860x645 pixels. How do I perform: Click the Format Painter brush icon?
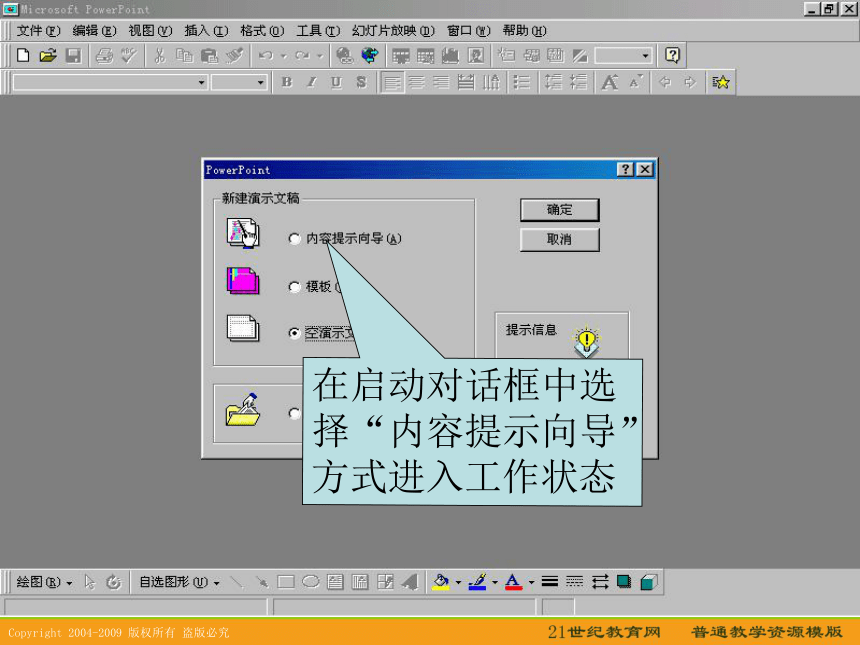coord(234,55)
